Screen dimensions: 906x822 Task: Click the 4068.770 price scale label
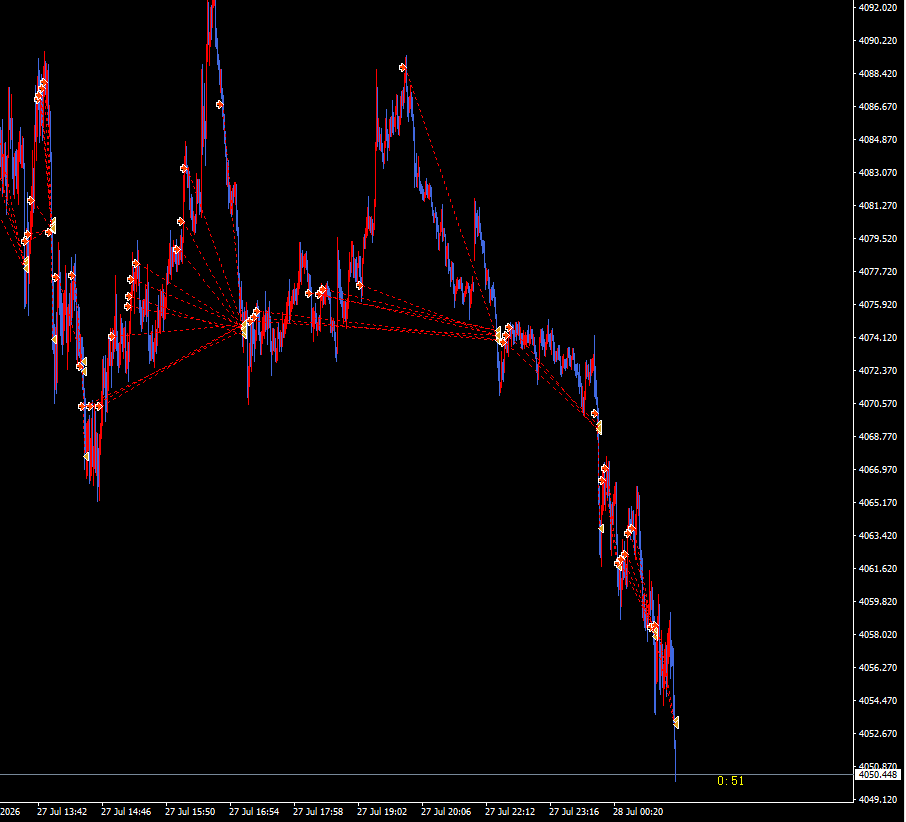[x=878, y=436]
